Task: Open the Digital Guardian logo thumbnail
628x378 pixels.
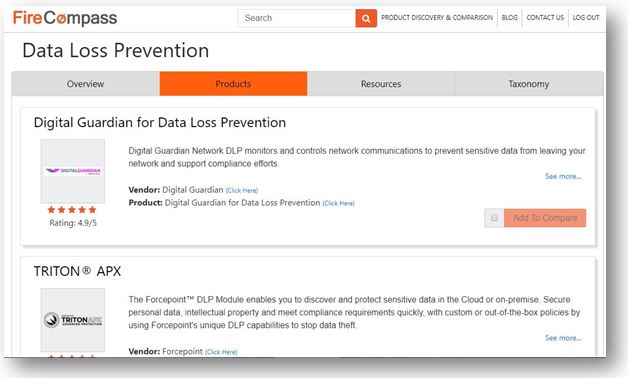Action: click(72, 171)
